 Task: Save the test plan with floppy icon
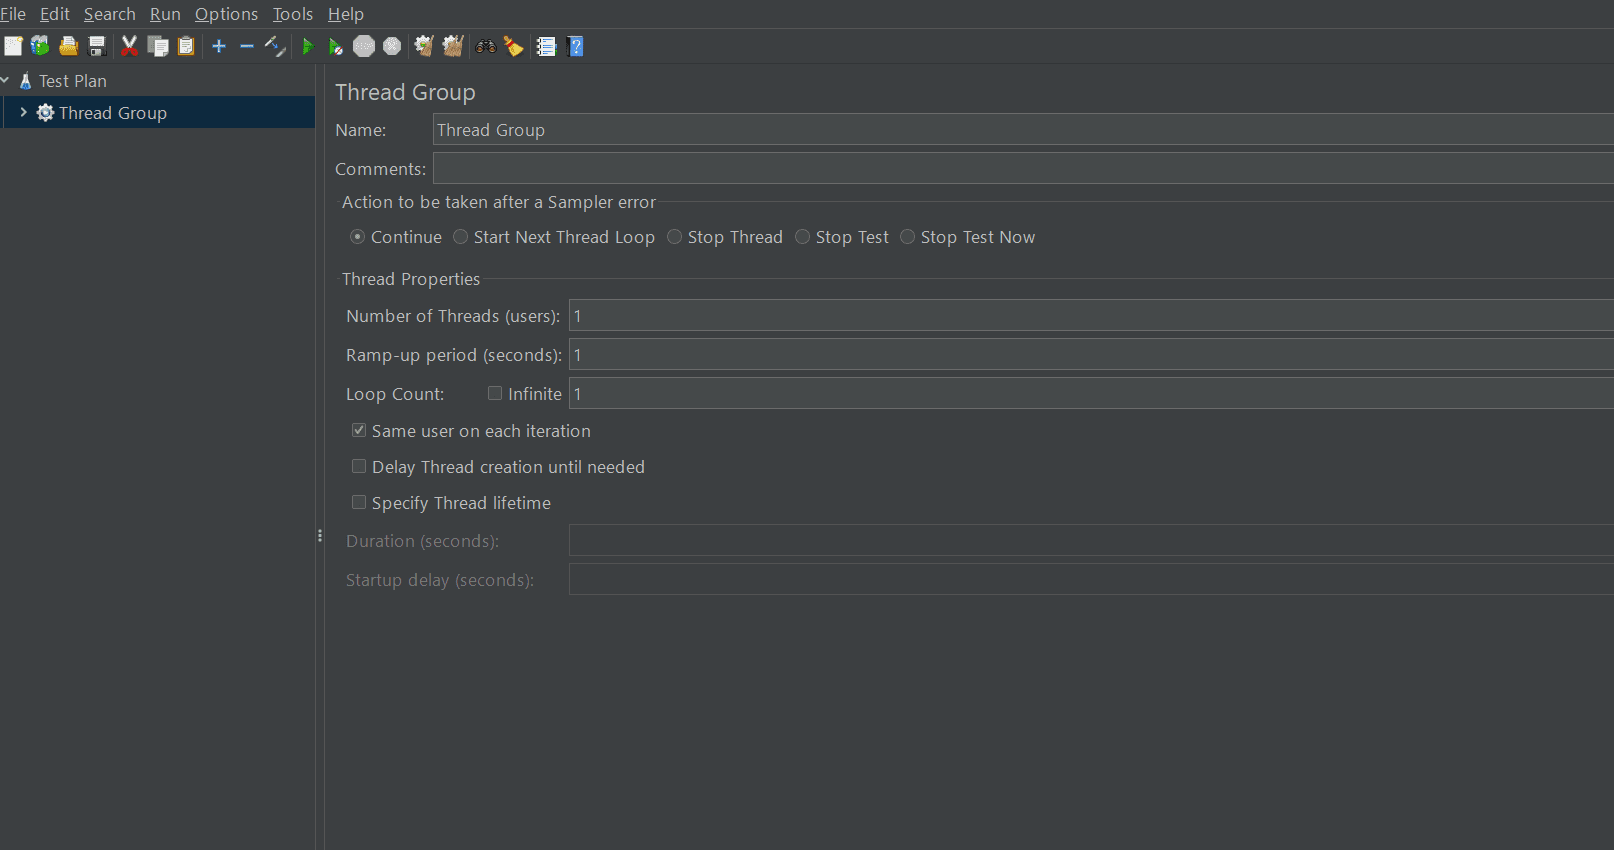(97, 46)
